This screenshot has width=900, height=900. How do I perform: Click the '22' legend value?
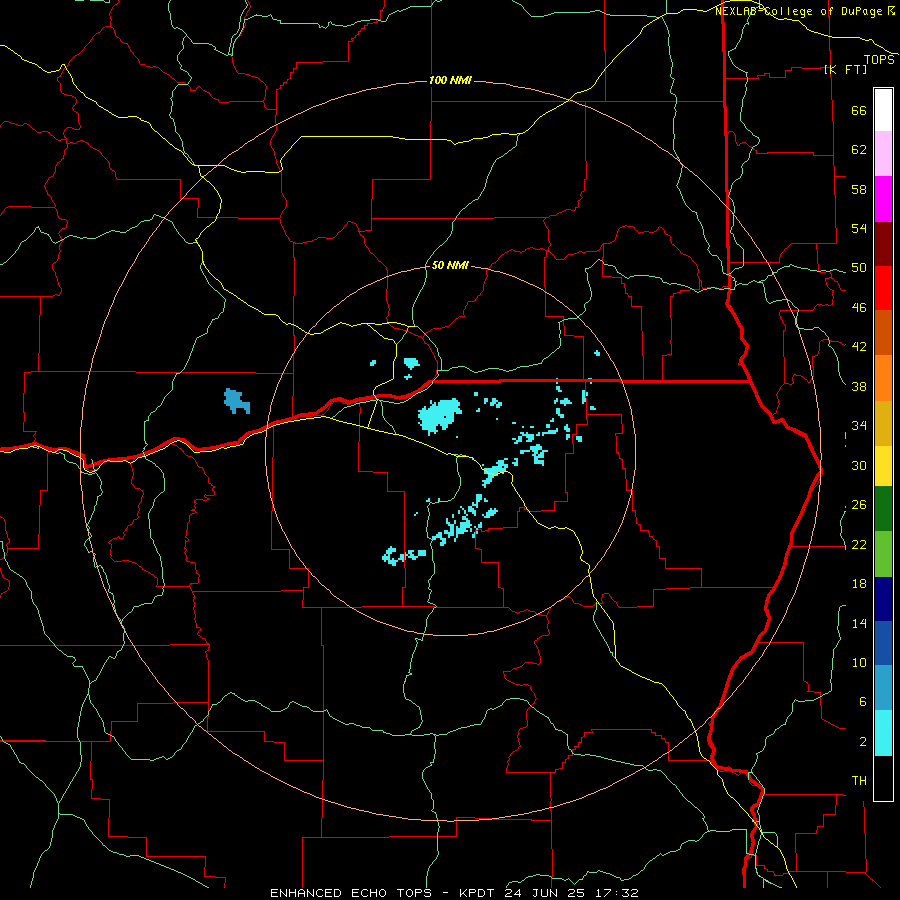(859, 544)
